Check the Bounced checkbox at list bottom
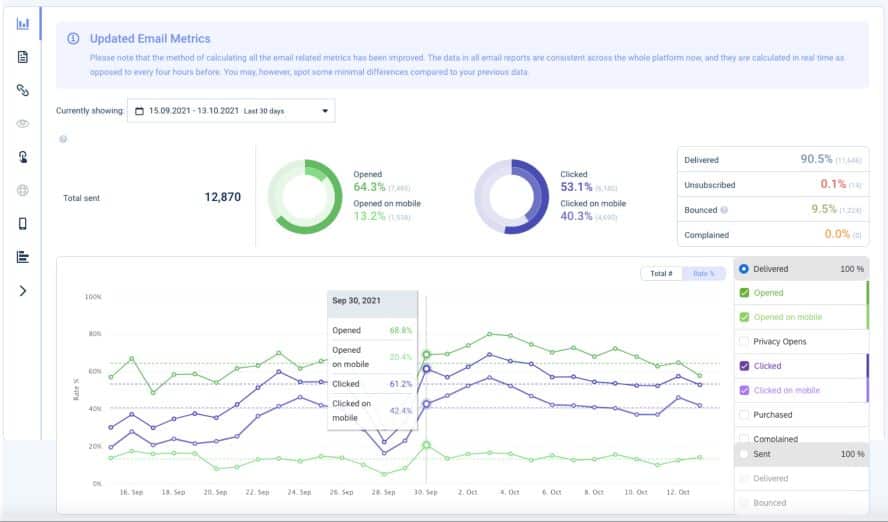888x522 pixels. pos(744,503)
